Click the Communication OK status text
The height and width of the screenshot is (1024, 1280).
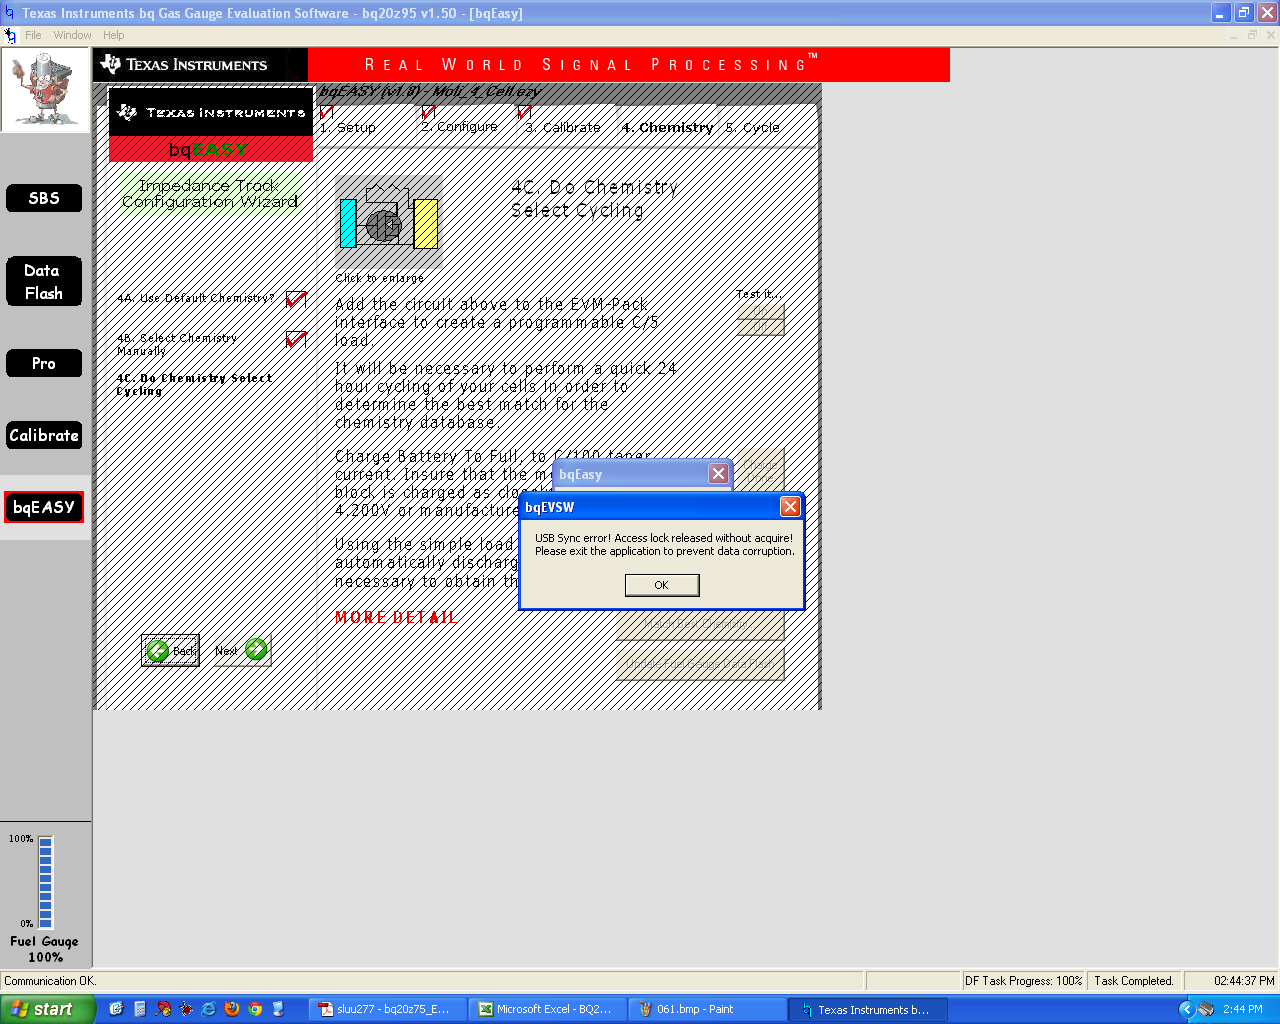pos(50,981)
